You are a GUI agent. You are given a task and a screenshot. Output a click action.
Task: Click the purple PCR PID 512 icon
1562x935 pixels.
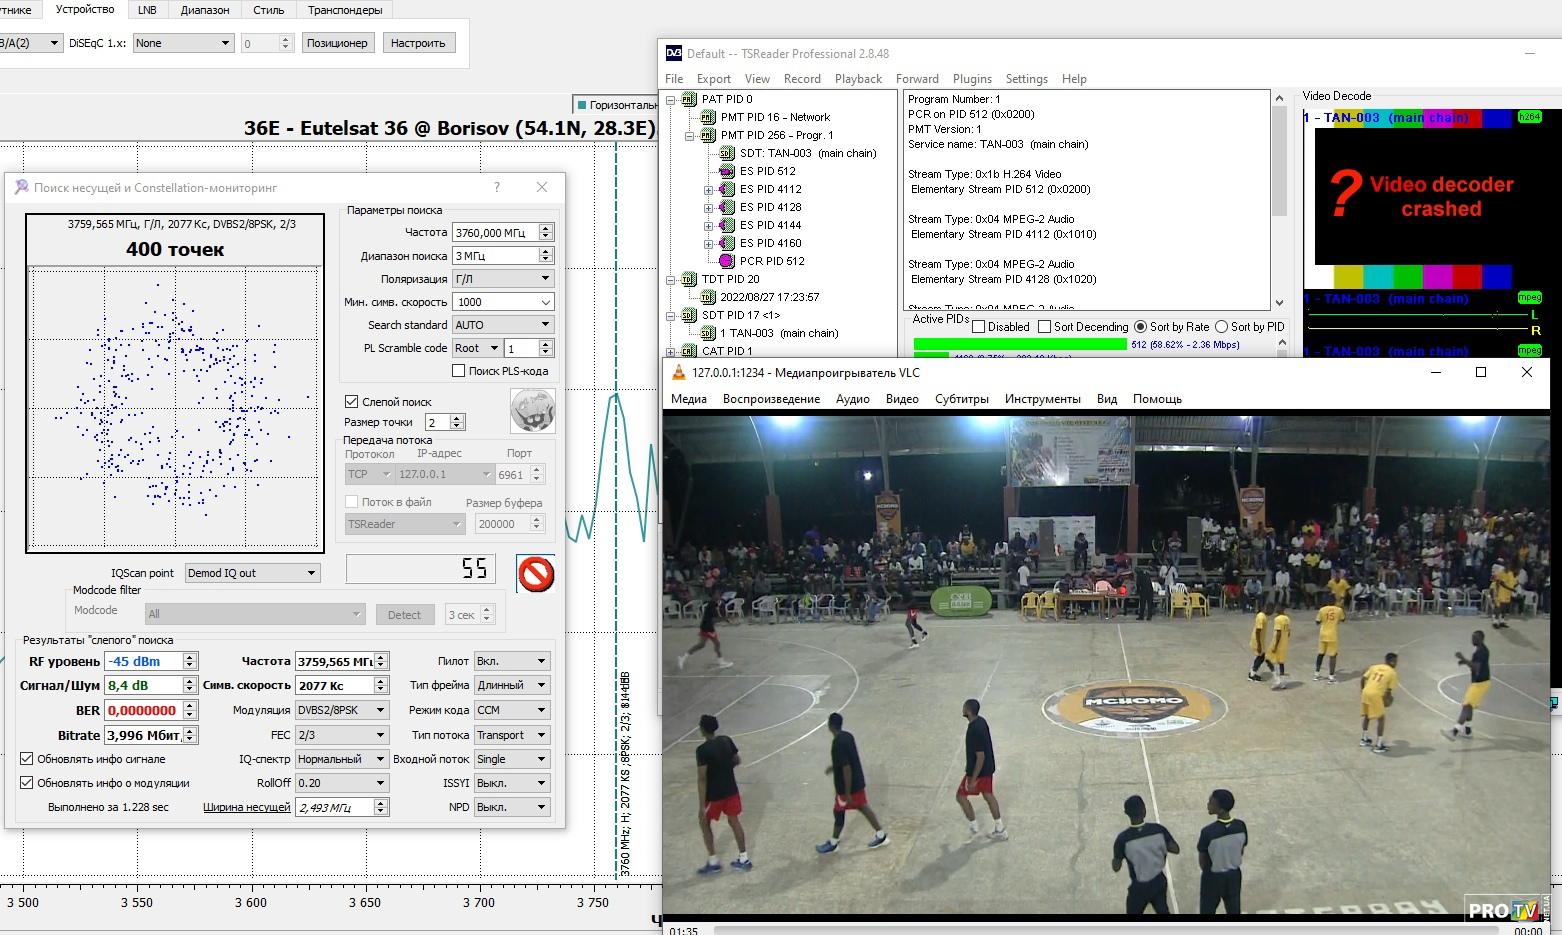coord(727,261)
